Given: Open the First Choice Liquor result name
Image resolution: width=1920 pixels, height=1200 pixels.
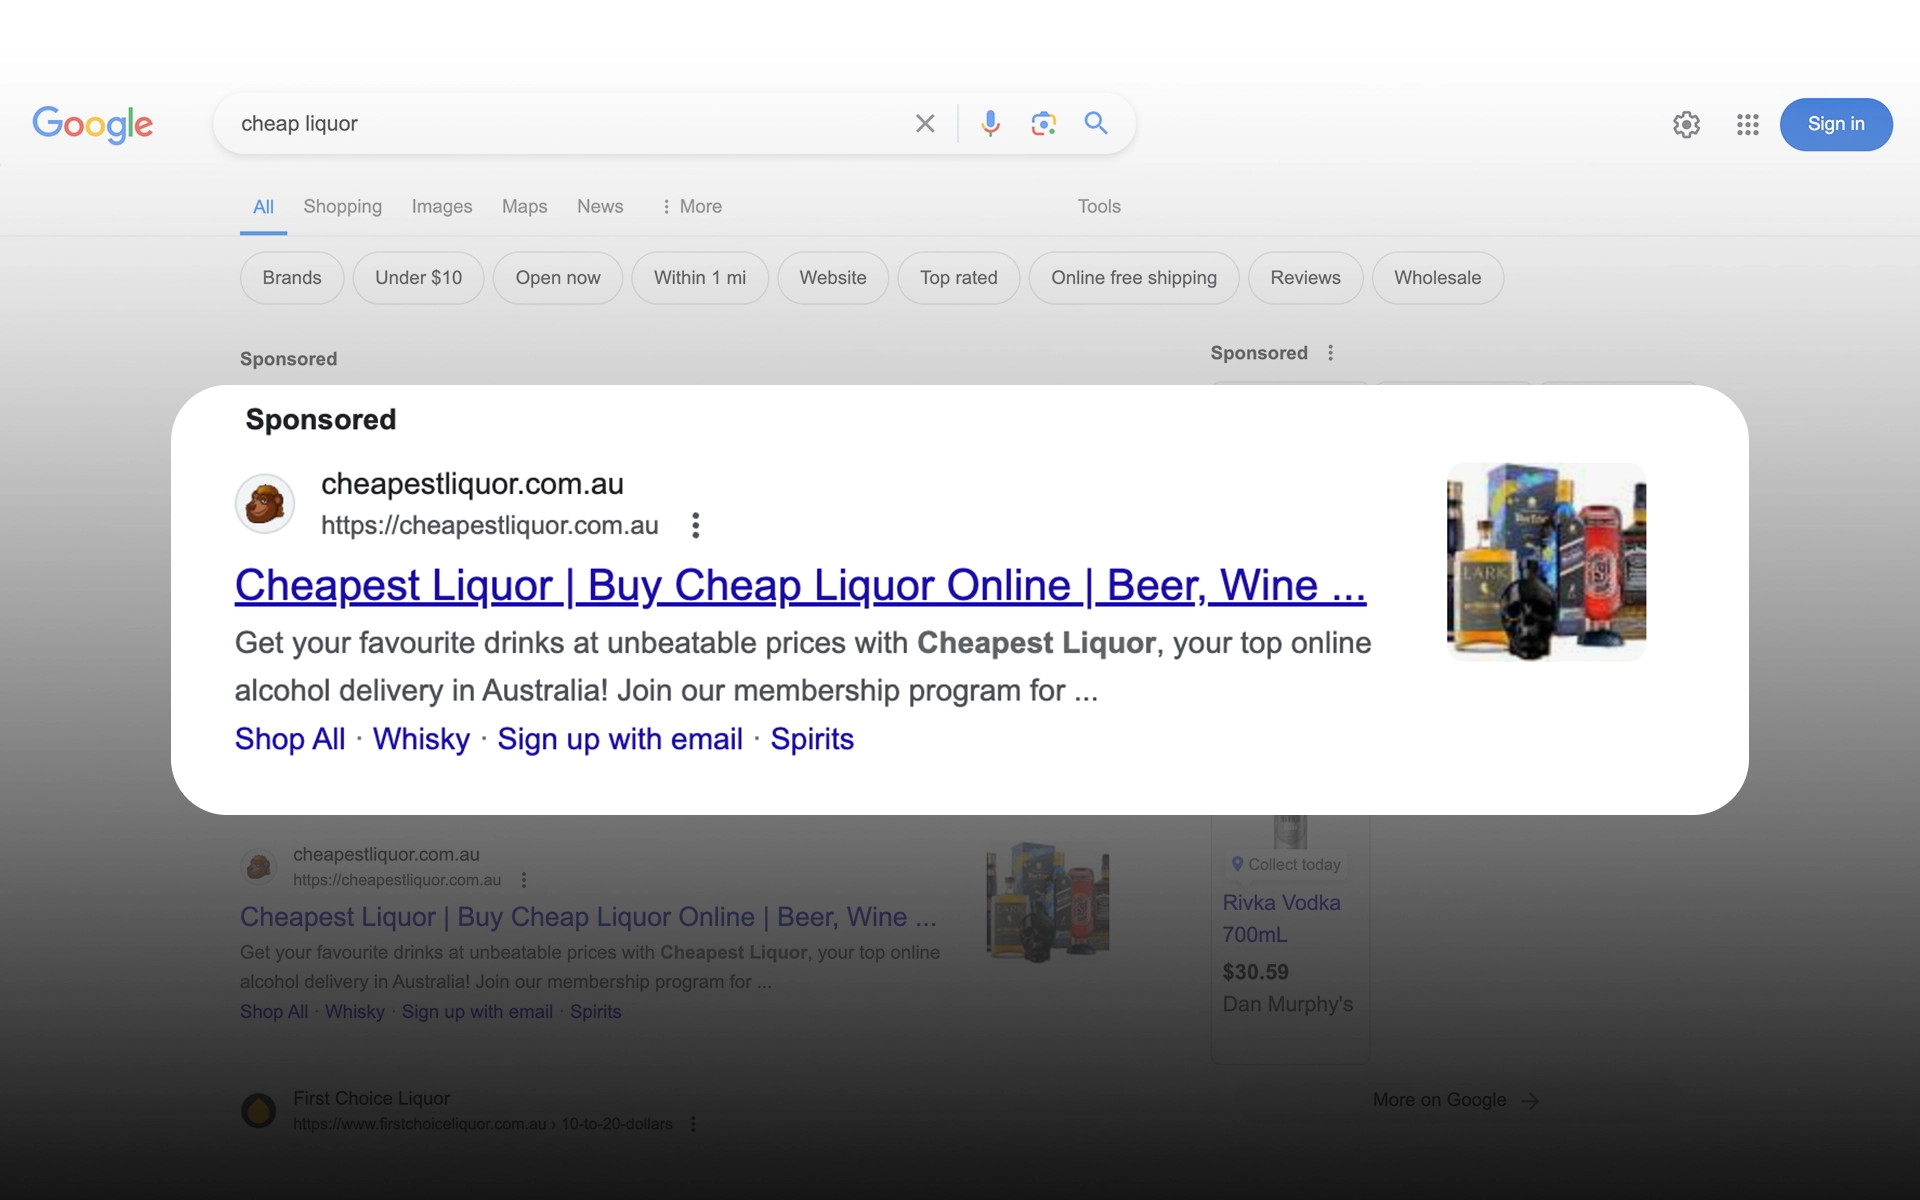Looking at the screenshot, I should (371, 1098).
